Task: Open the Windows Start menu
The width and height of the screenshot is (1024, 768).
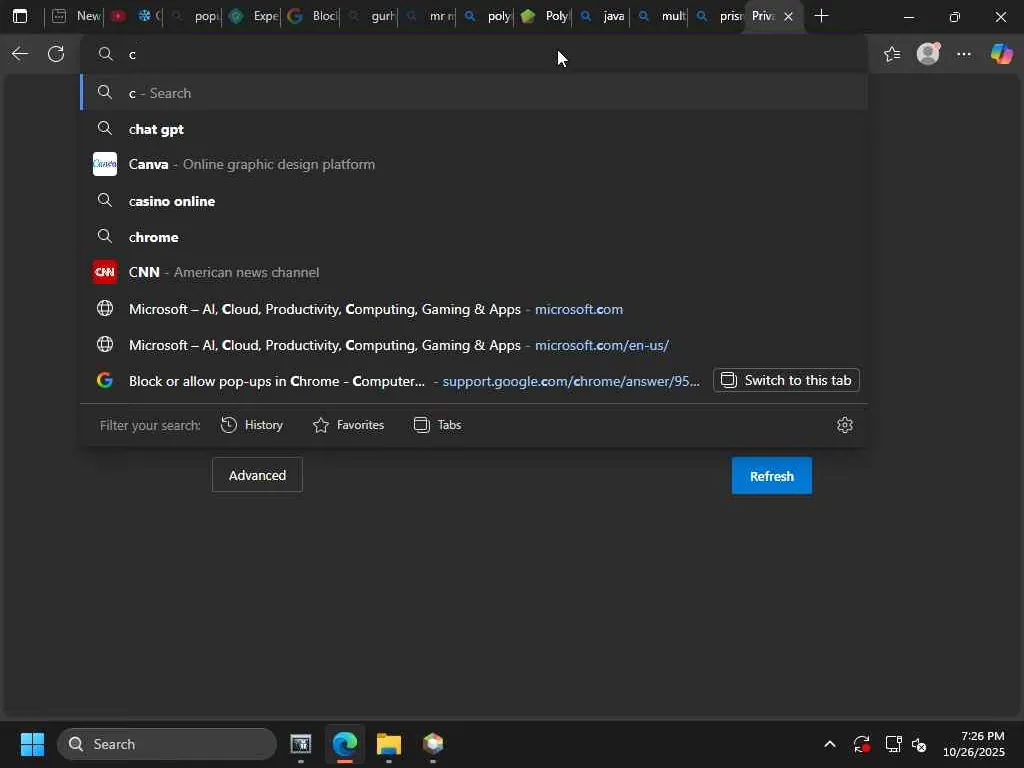Action: point(32,744)
